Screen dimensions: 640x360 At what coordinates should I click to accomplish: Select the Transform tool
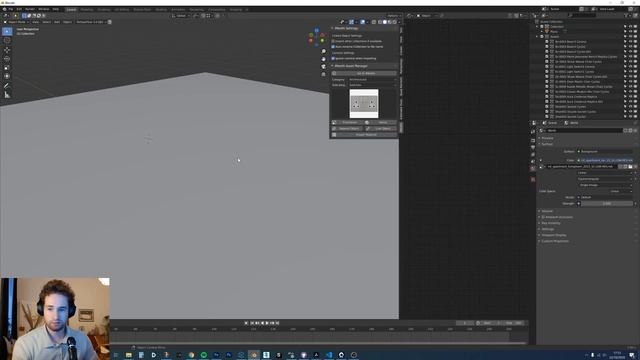tap(7, 76)
